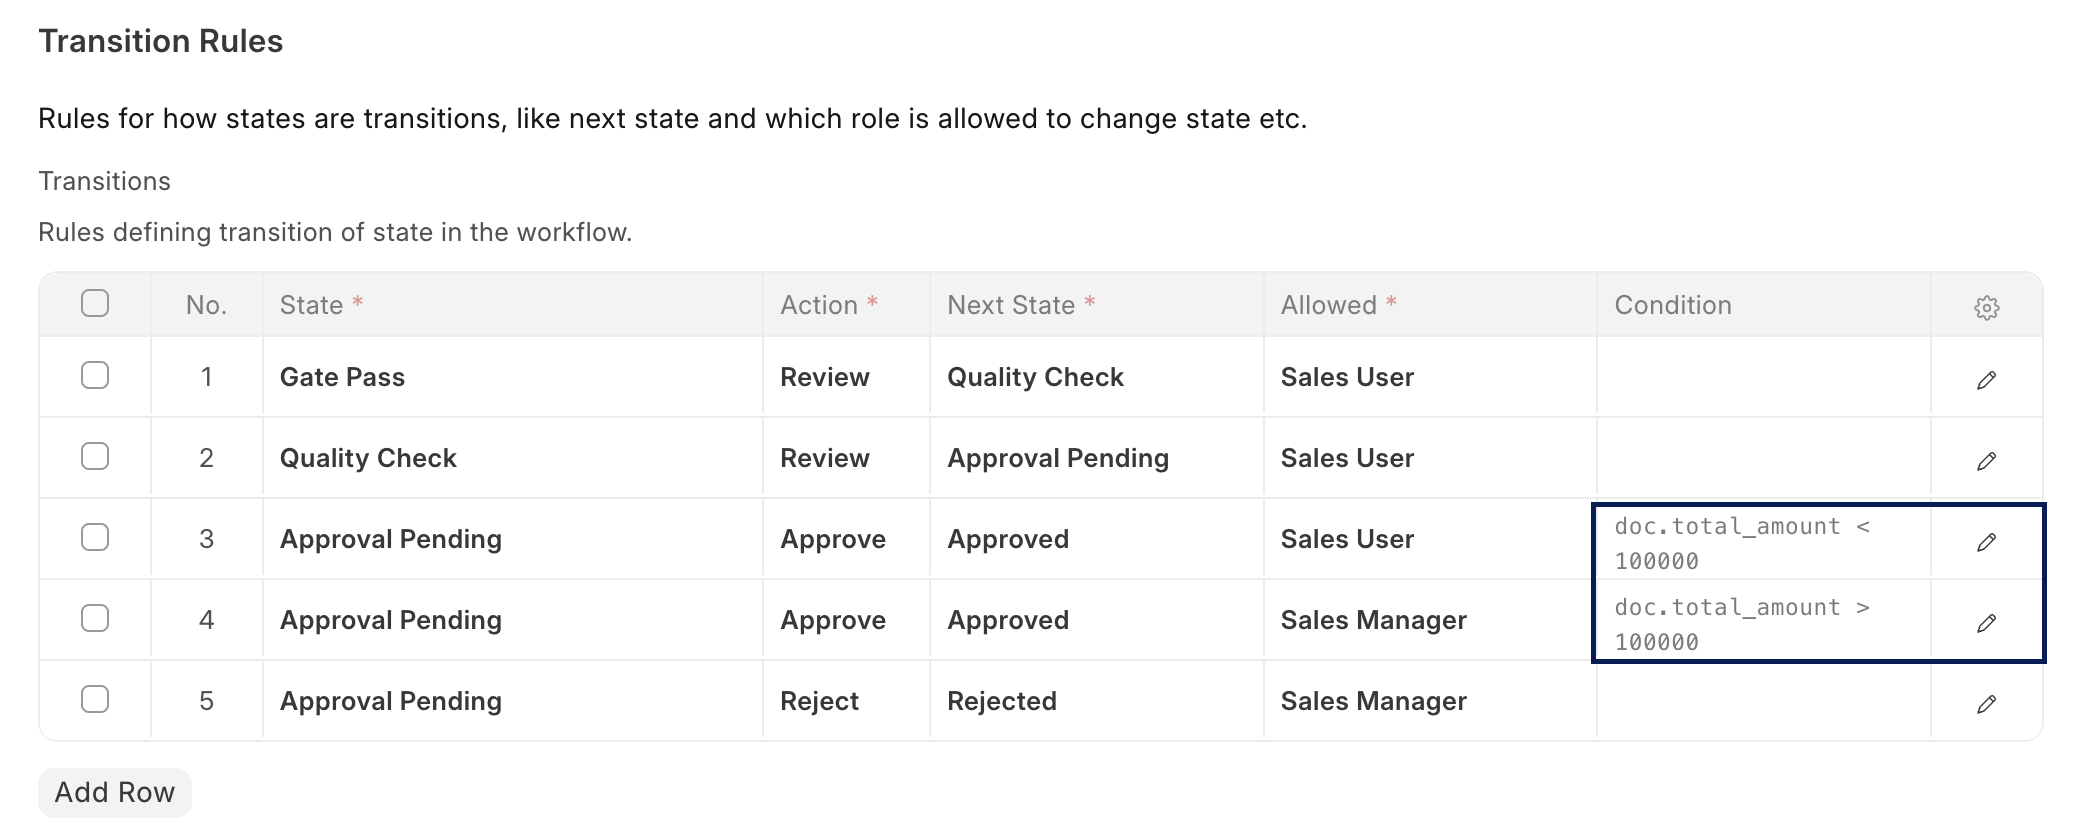2076x840 pixels.
Task: Click the empty Condition cell in row 1
Action: click(1762, 377)
